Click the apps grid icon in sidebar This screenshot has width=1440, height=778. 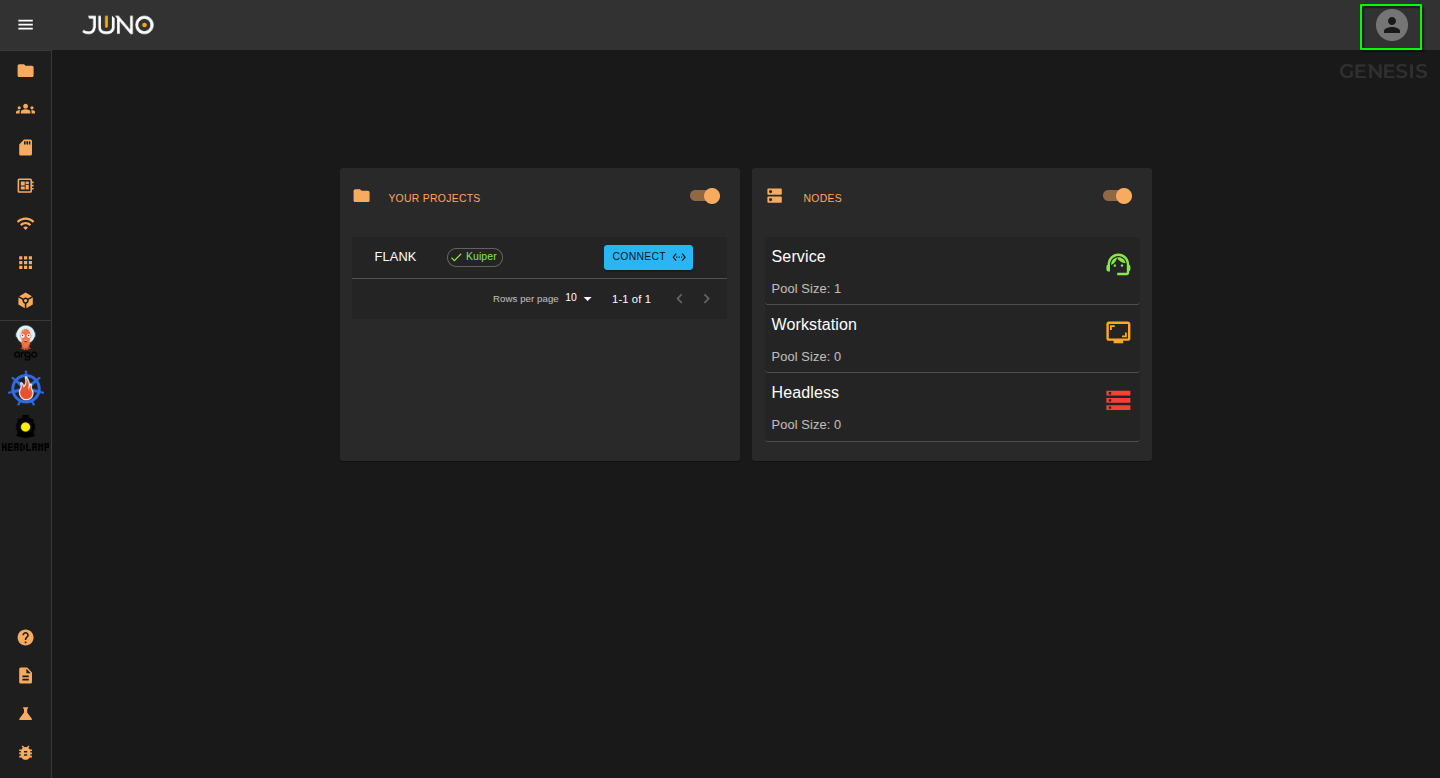point(25,262)
